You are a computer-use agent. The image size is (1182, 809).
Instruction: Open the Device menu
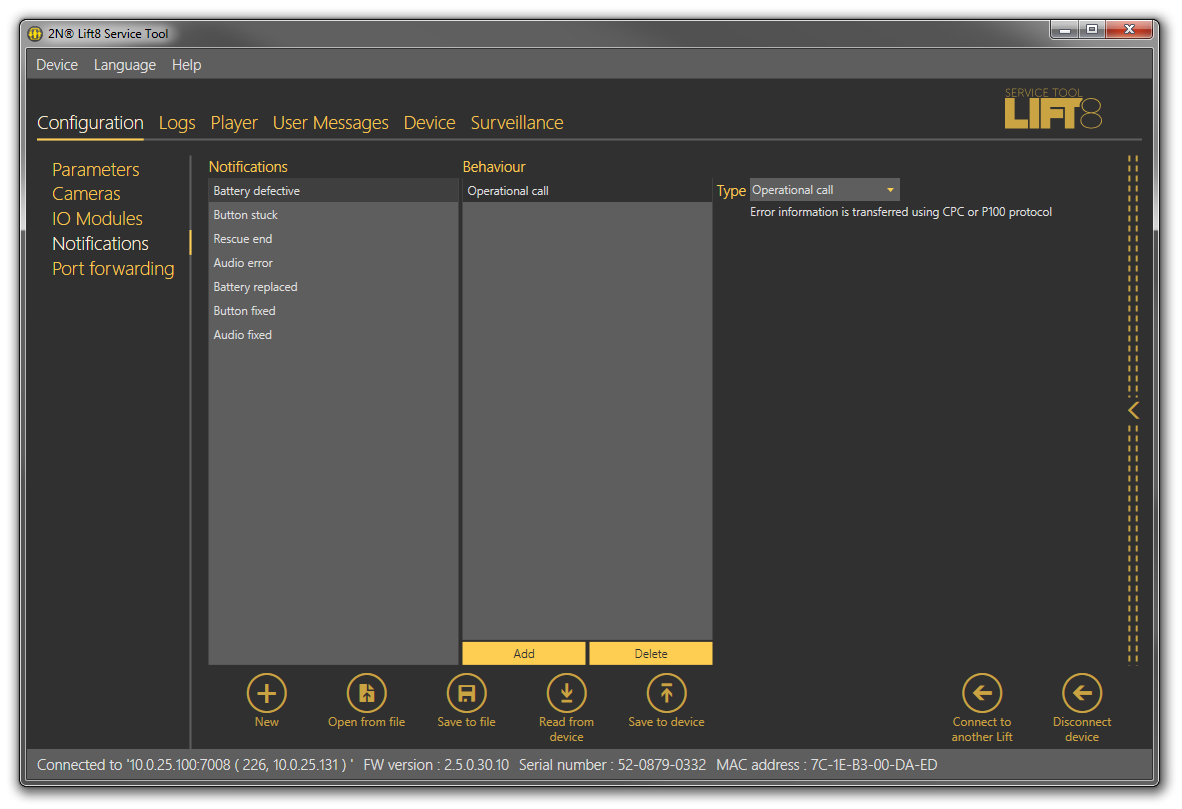point(57,65)
